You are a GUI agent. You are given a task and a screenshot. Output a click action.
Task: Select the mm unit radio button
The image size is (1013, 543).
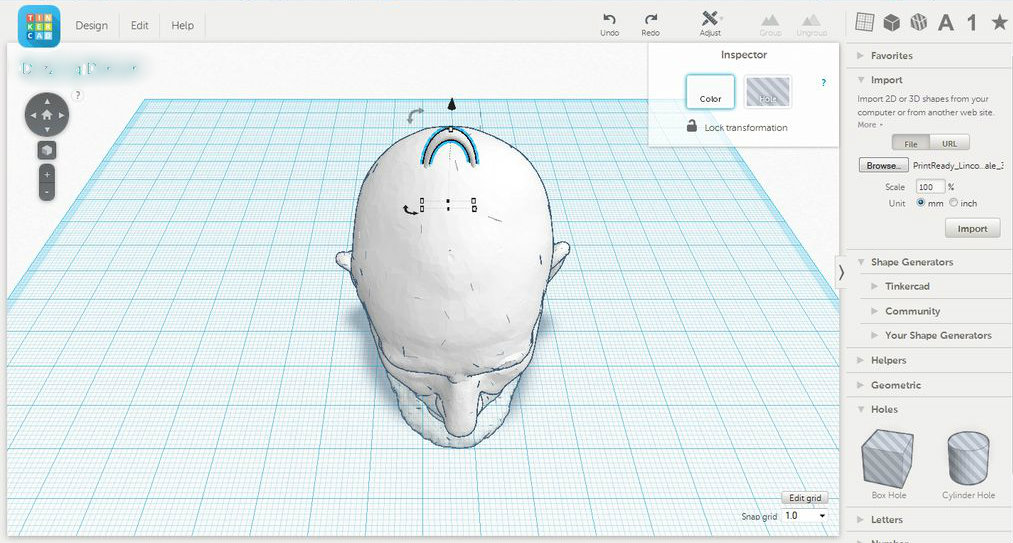pyautogui.click(x=921, y=203)
